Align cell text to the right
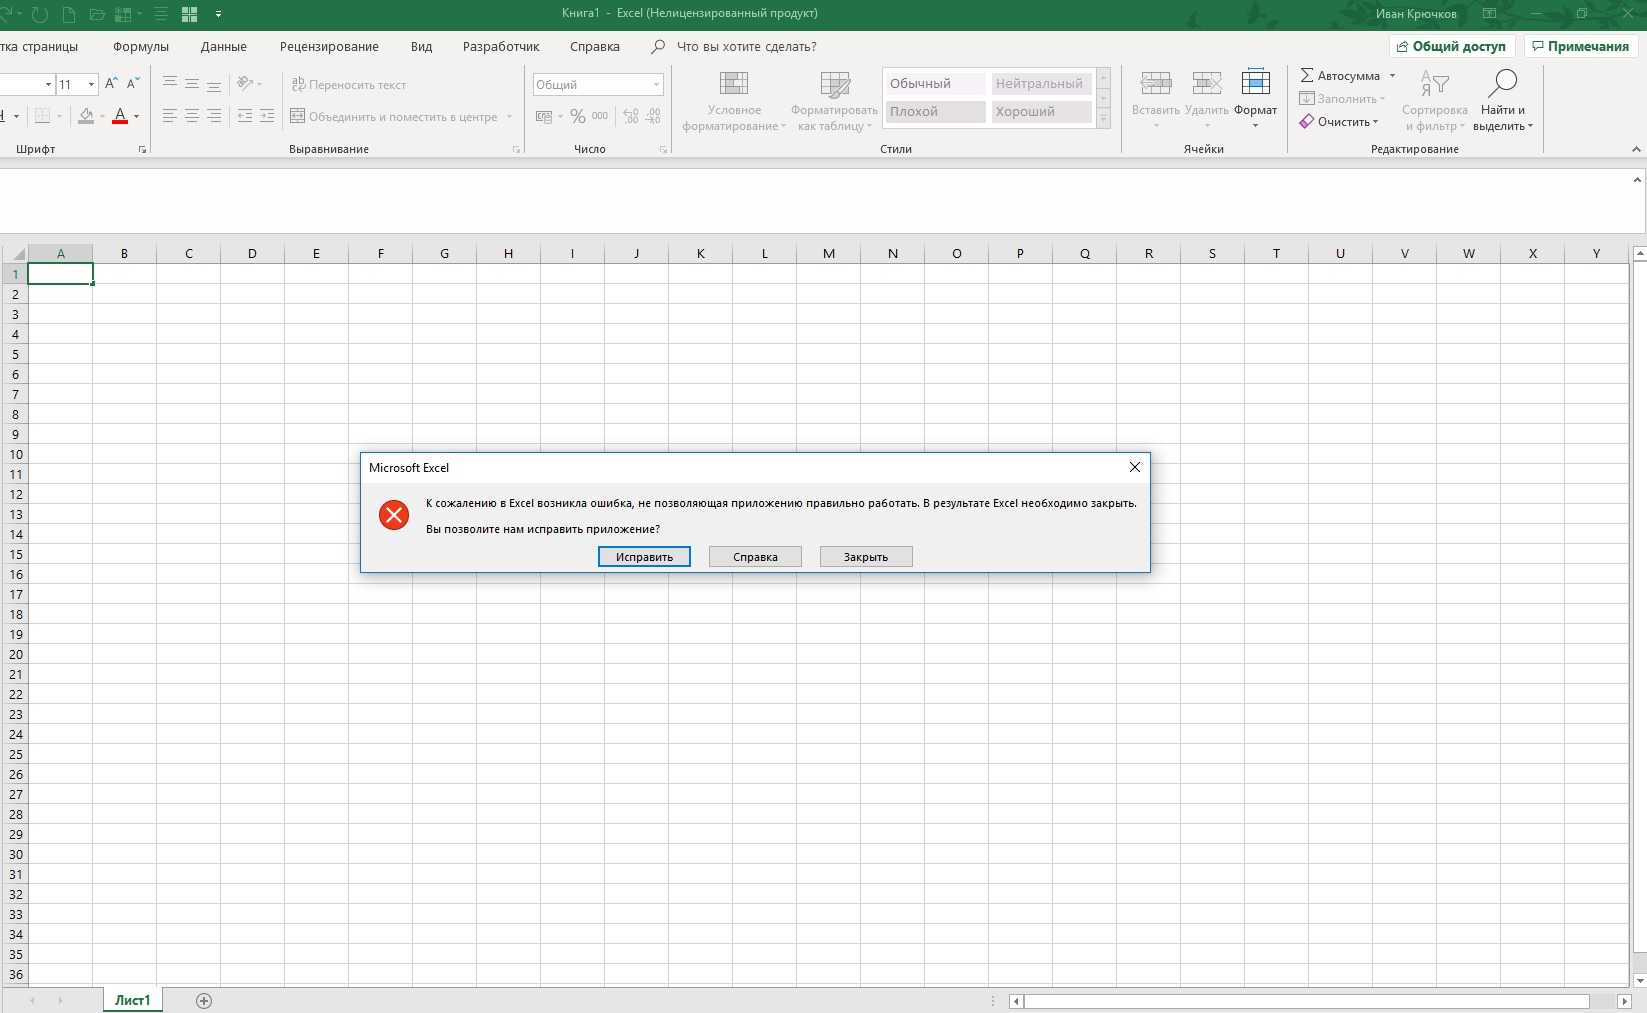1647x1013 pixels. click(x=214, y=116)
